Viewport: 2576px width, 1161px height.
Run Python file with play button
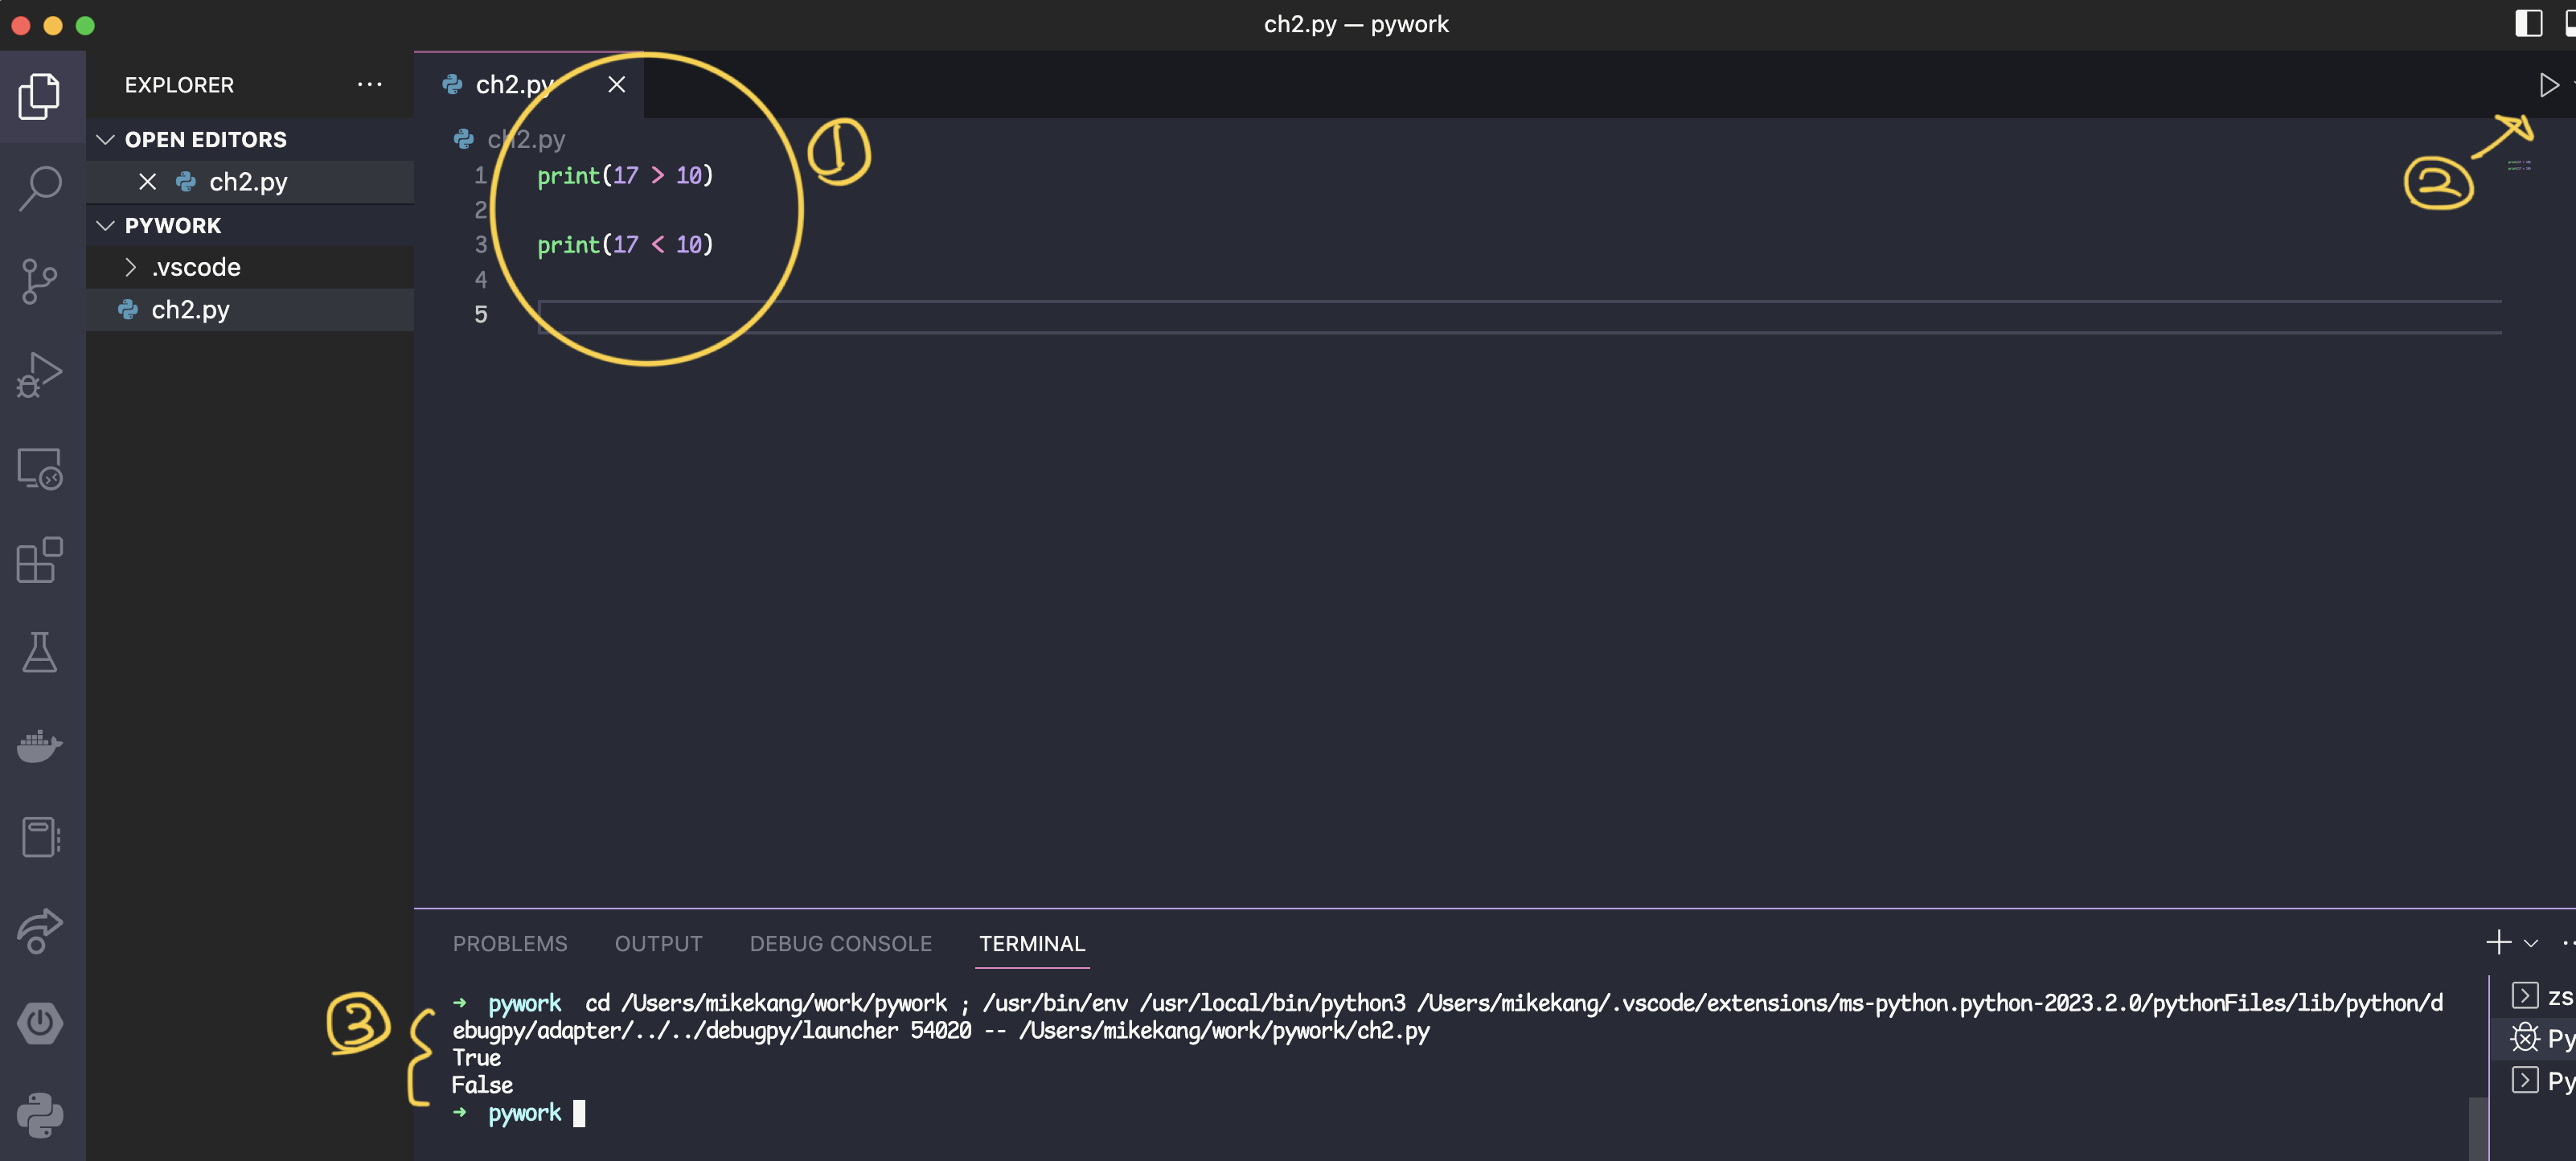2548,85
